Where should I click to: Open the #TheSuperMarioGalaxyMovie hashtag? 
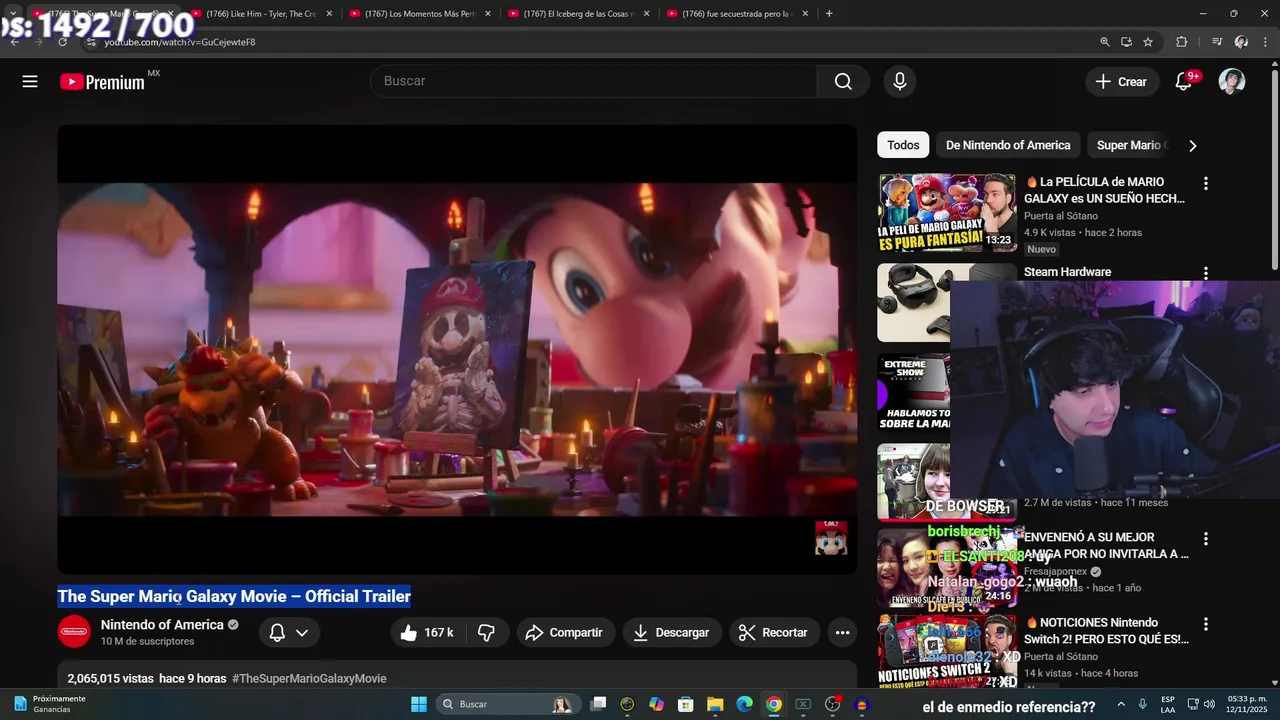pyautogui.click(x=309, y=678)
